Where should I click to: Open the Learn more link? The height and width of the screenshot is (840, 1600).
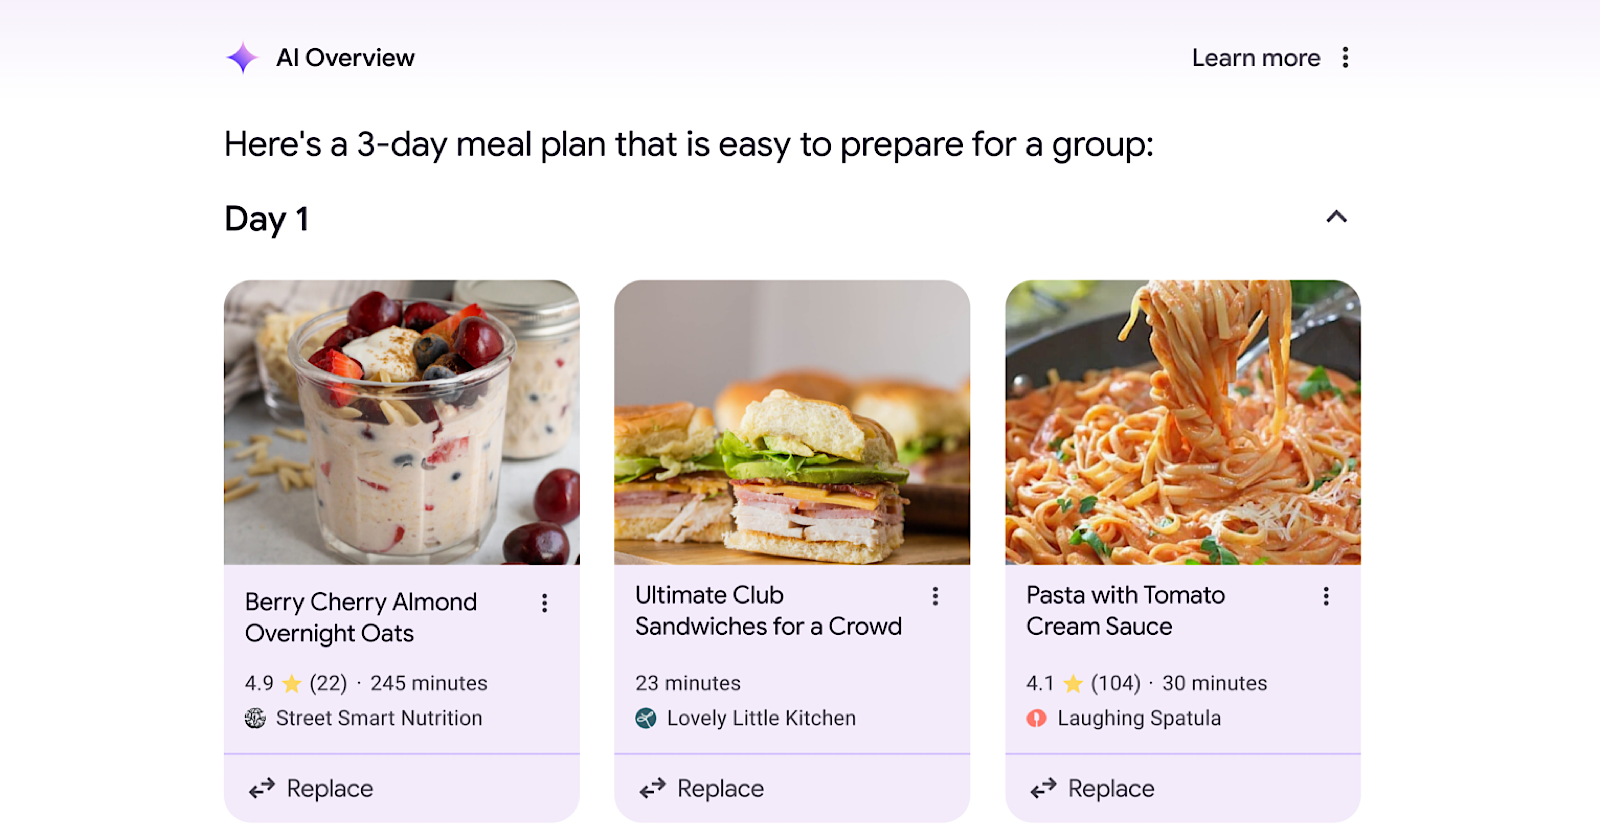pos(1255,57)
